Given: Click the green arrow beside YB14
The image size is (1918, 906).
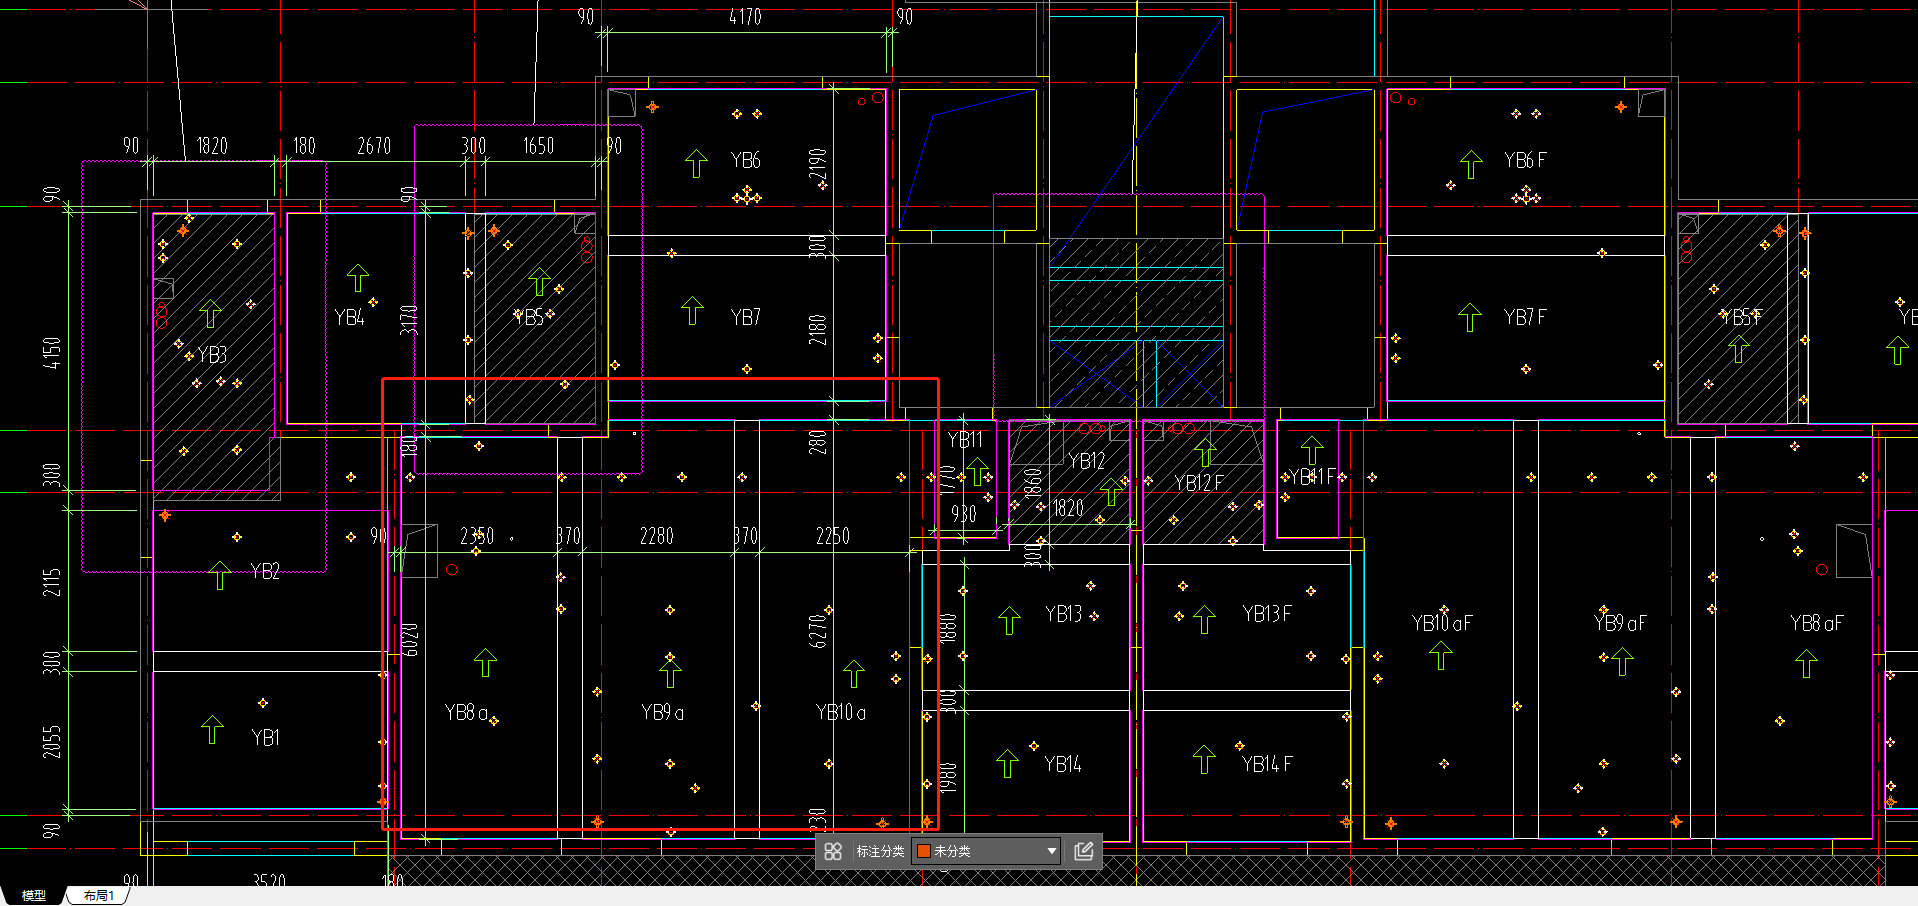Looking at the screenshot, I should 1007,763.
